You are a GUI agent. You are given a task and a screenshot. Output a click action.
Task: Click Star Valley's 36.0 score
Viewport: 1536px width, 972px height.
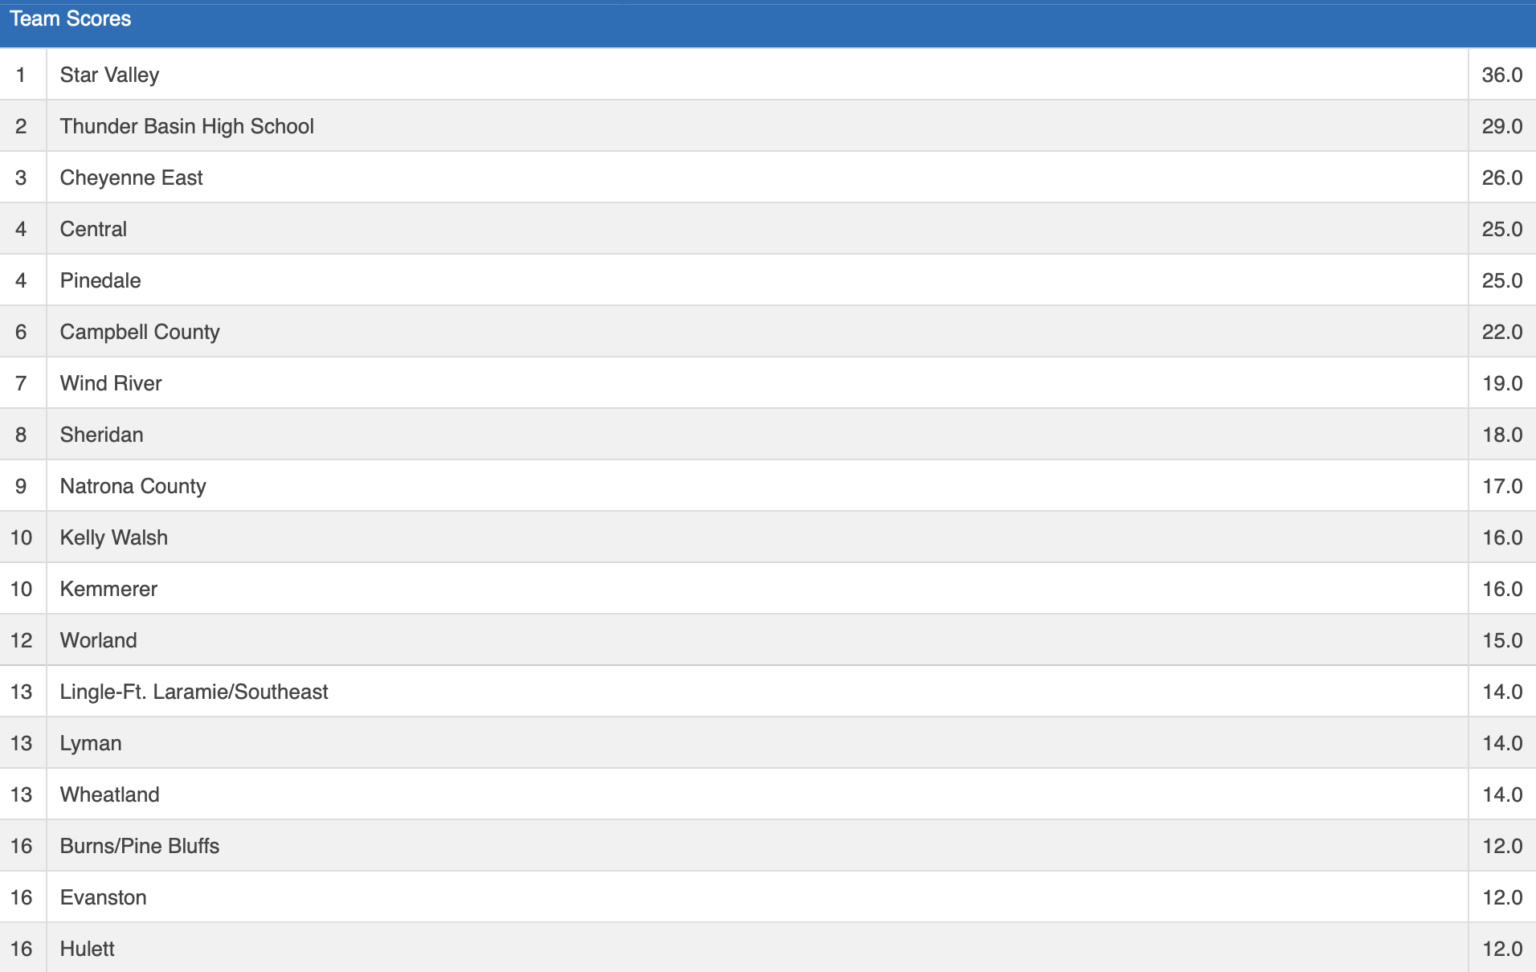tap(1501, 75)
